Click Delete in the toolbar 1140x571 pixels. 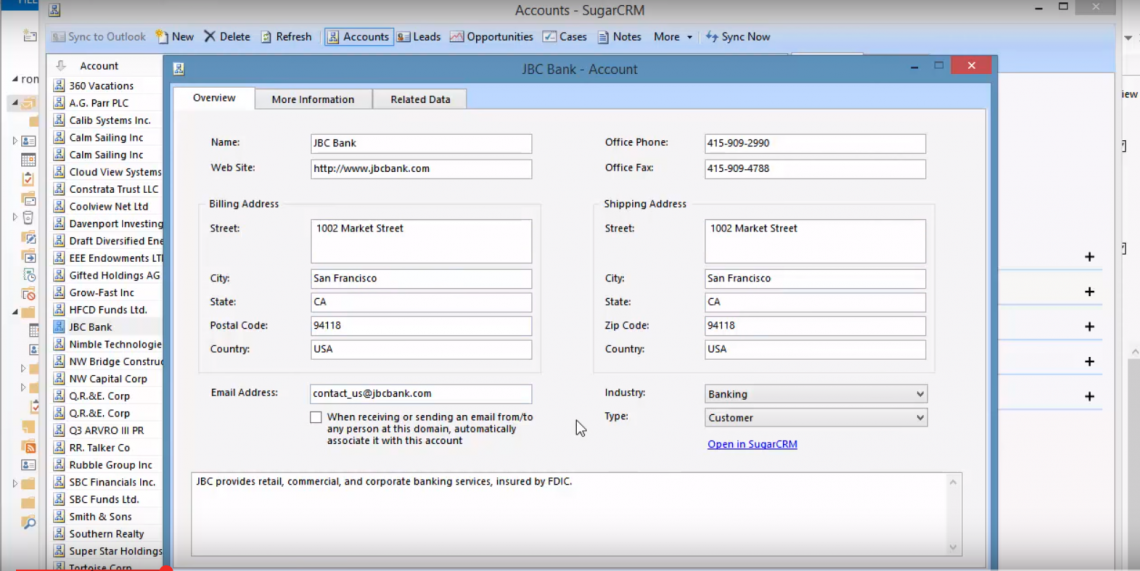tap(227, 36)
